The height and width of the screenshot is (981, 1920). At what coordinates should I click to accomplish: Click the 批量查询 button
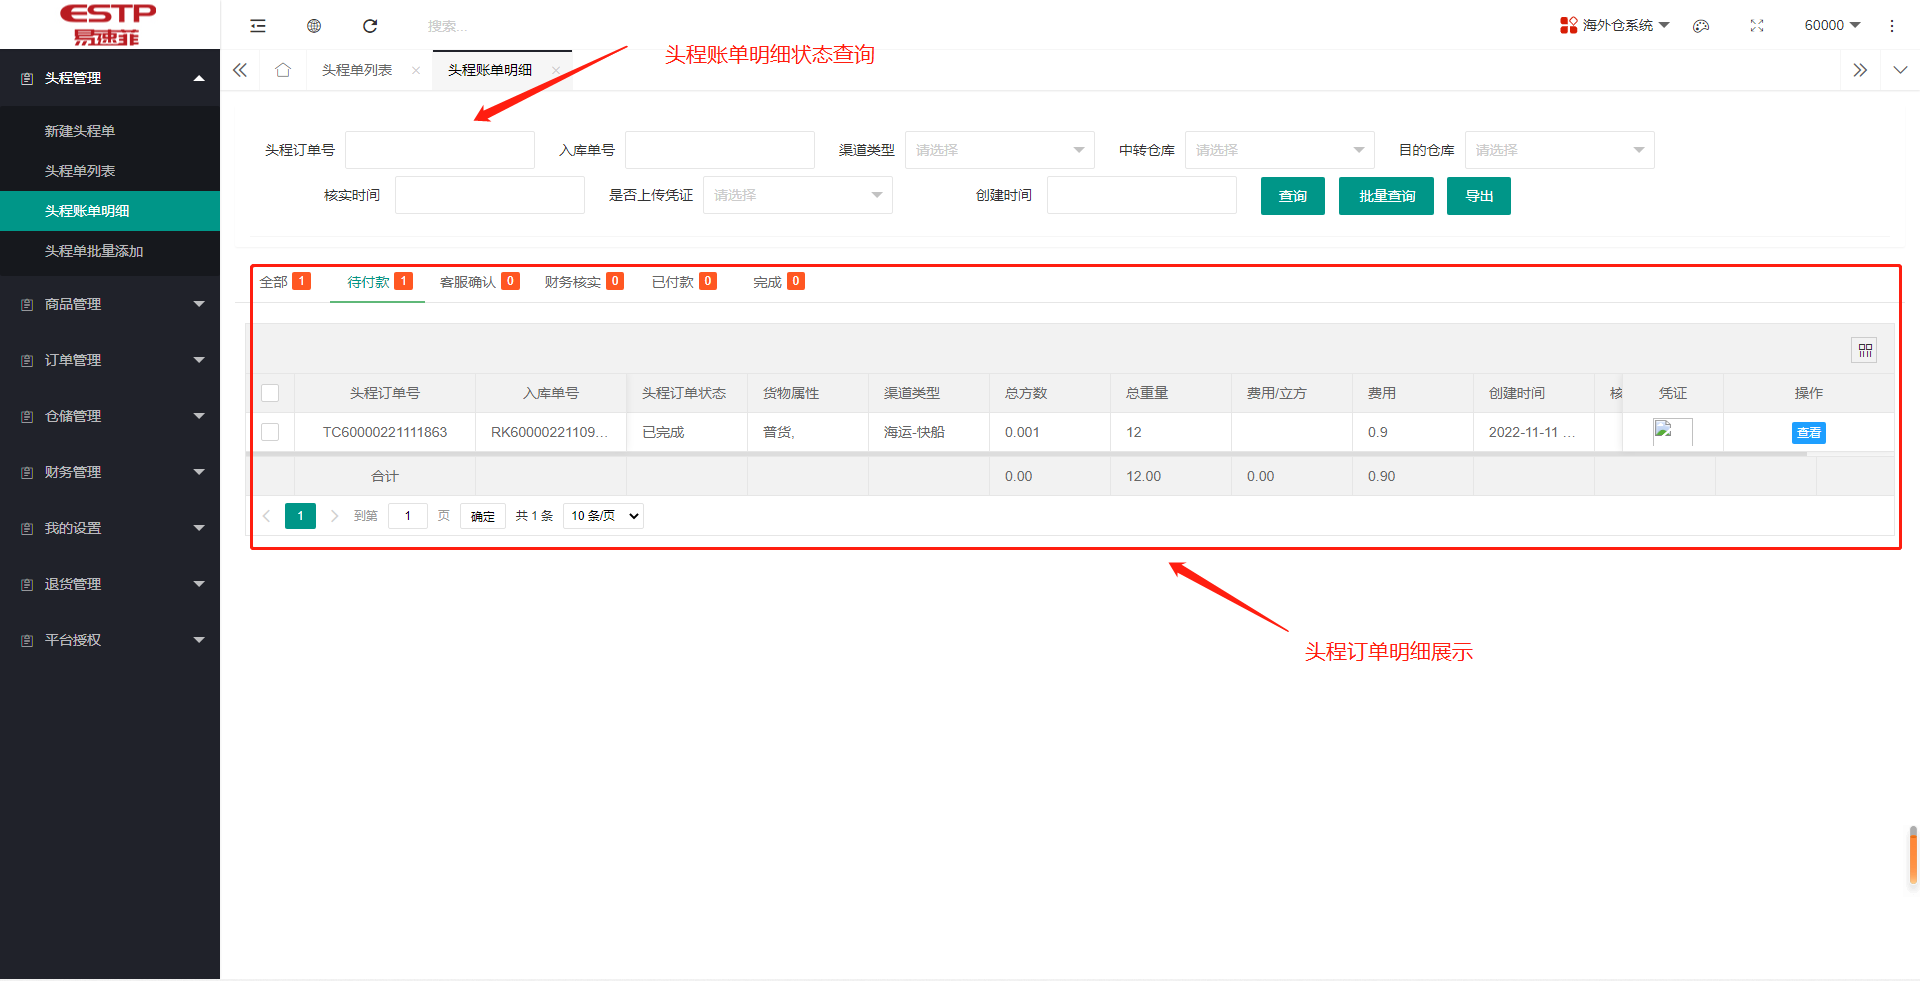point(1386,196)
